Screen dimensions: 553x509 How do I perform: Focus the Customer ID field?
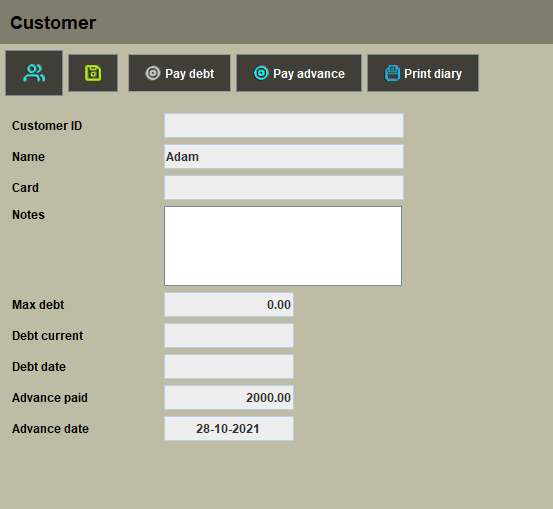(x=284, y=126)
